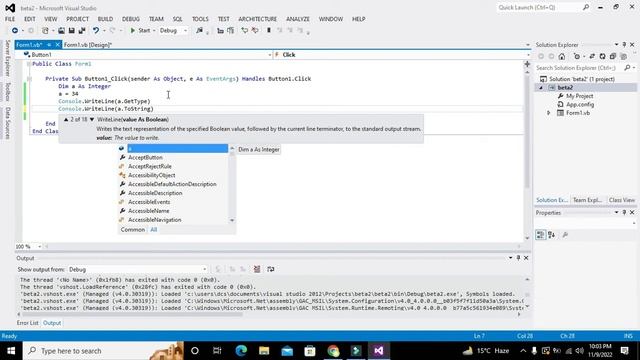Open File Explorer from the taskbar
Image resolution: width=640 pixels, height=360 pixels.
[x=264, y=351]
